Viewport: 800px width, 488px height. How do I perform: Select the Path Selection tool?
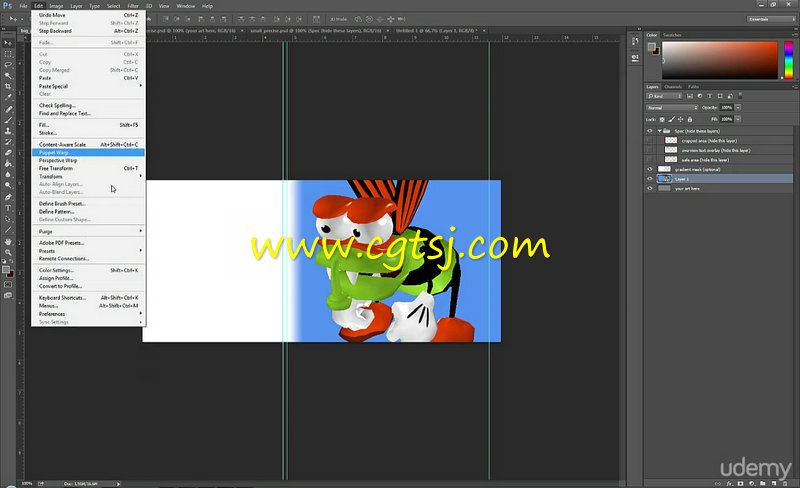[8, 219]
